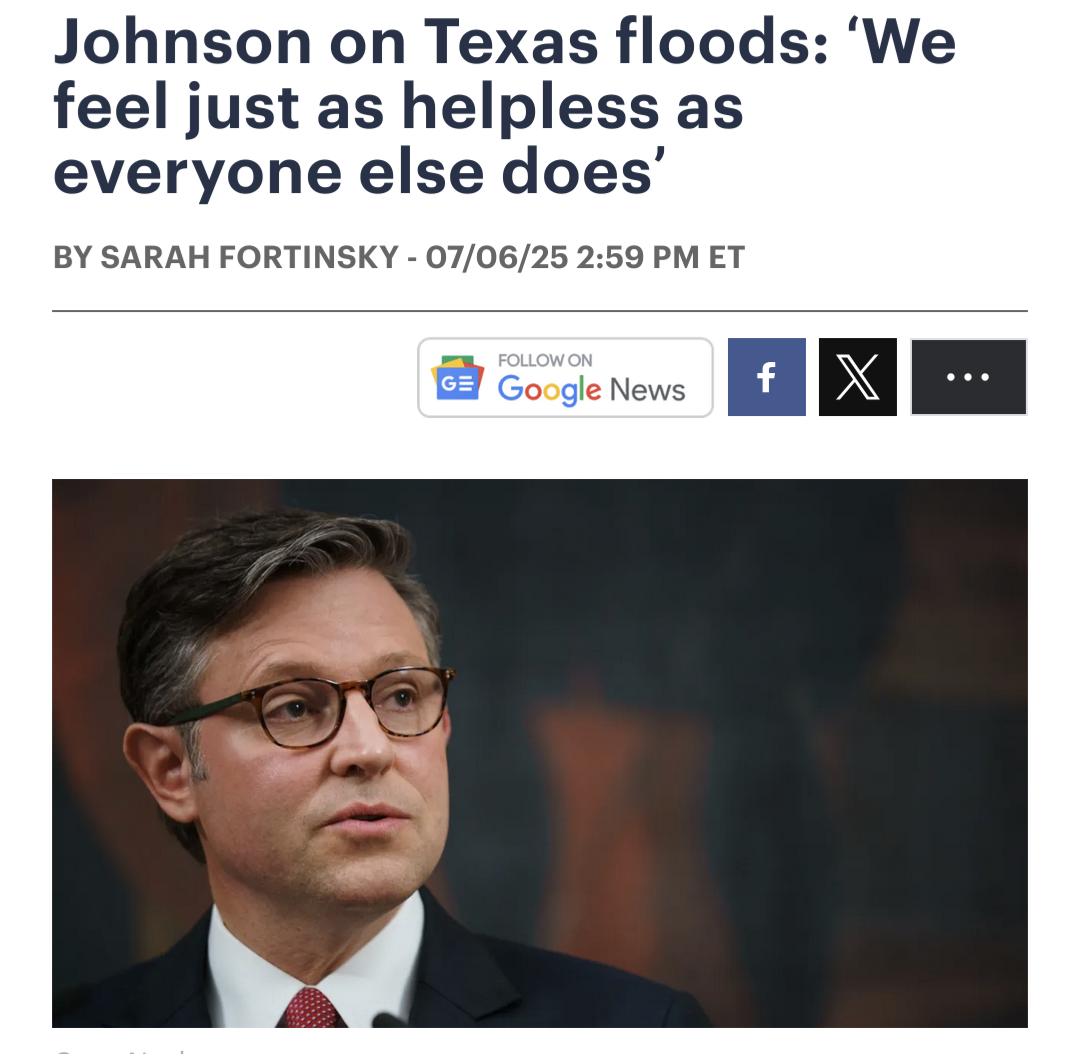
Task: Click the 'Johnson on Texas floods' headline
Action: pos(504,107)
